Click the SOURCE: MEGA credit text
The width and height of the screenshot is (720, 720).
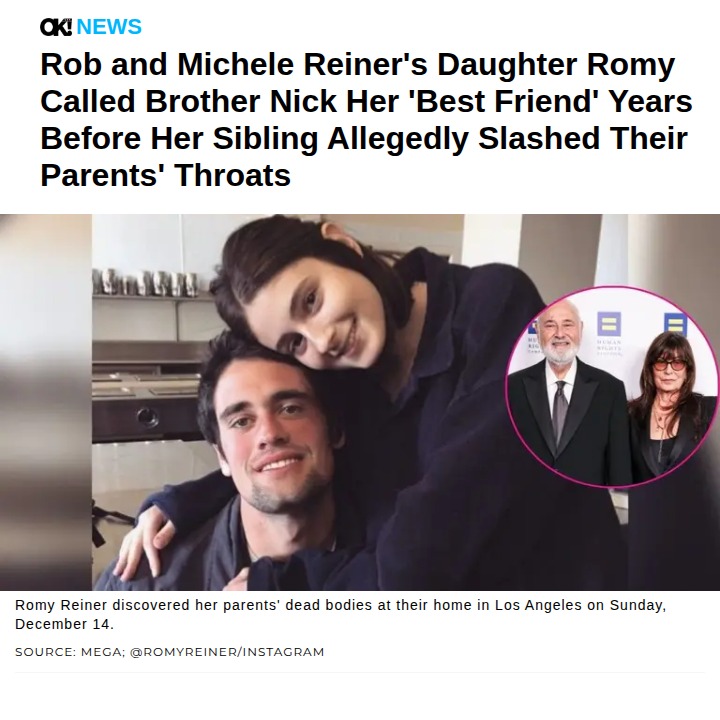tap(67, 652)
